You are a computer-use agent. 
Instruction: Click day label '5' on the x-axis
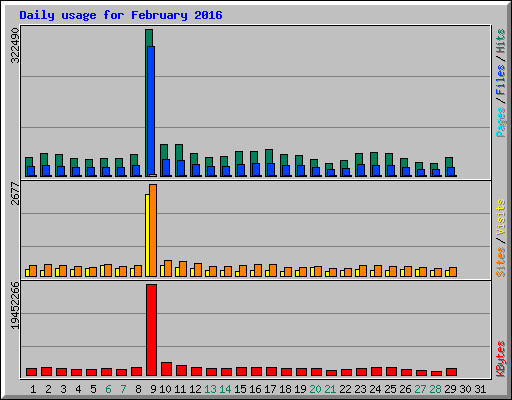[x=93, y=389]
